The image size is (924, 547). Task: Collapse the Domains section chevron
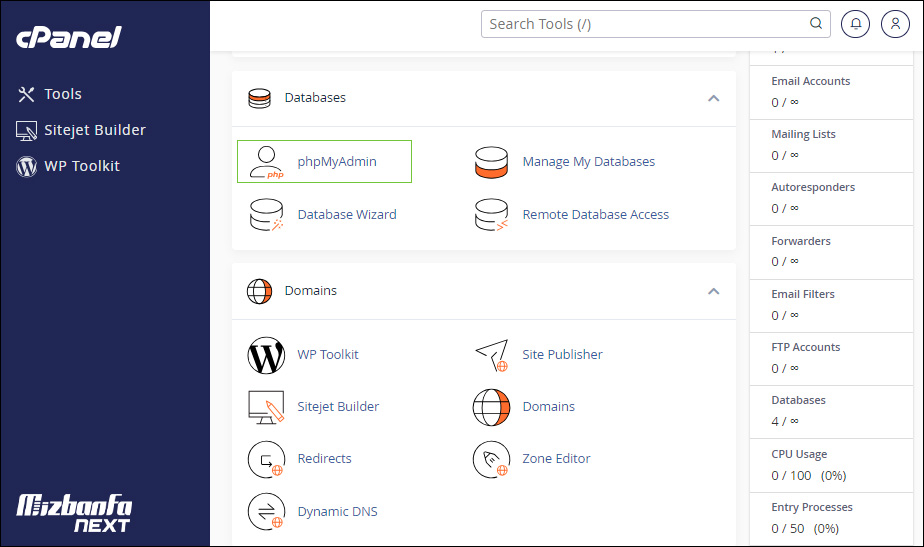pyautogui.click(x=714, y=291)
